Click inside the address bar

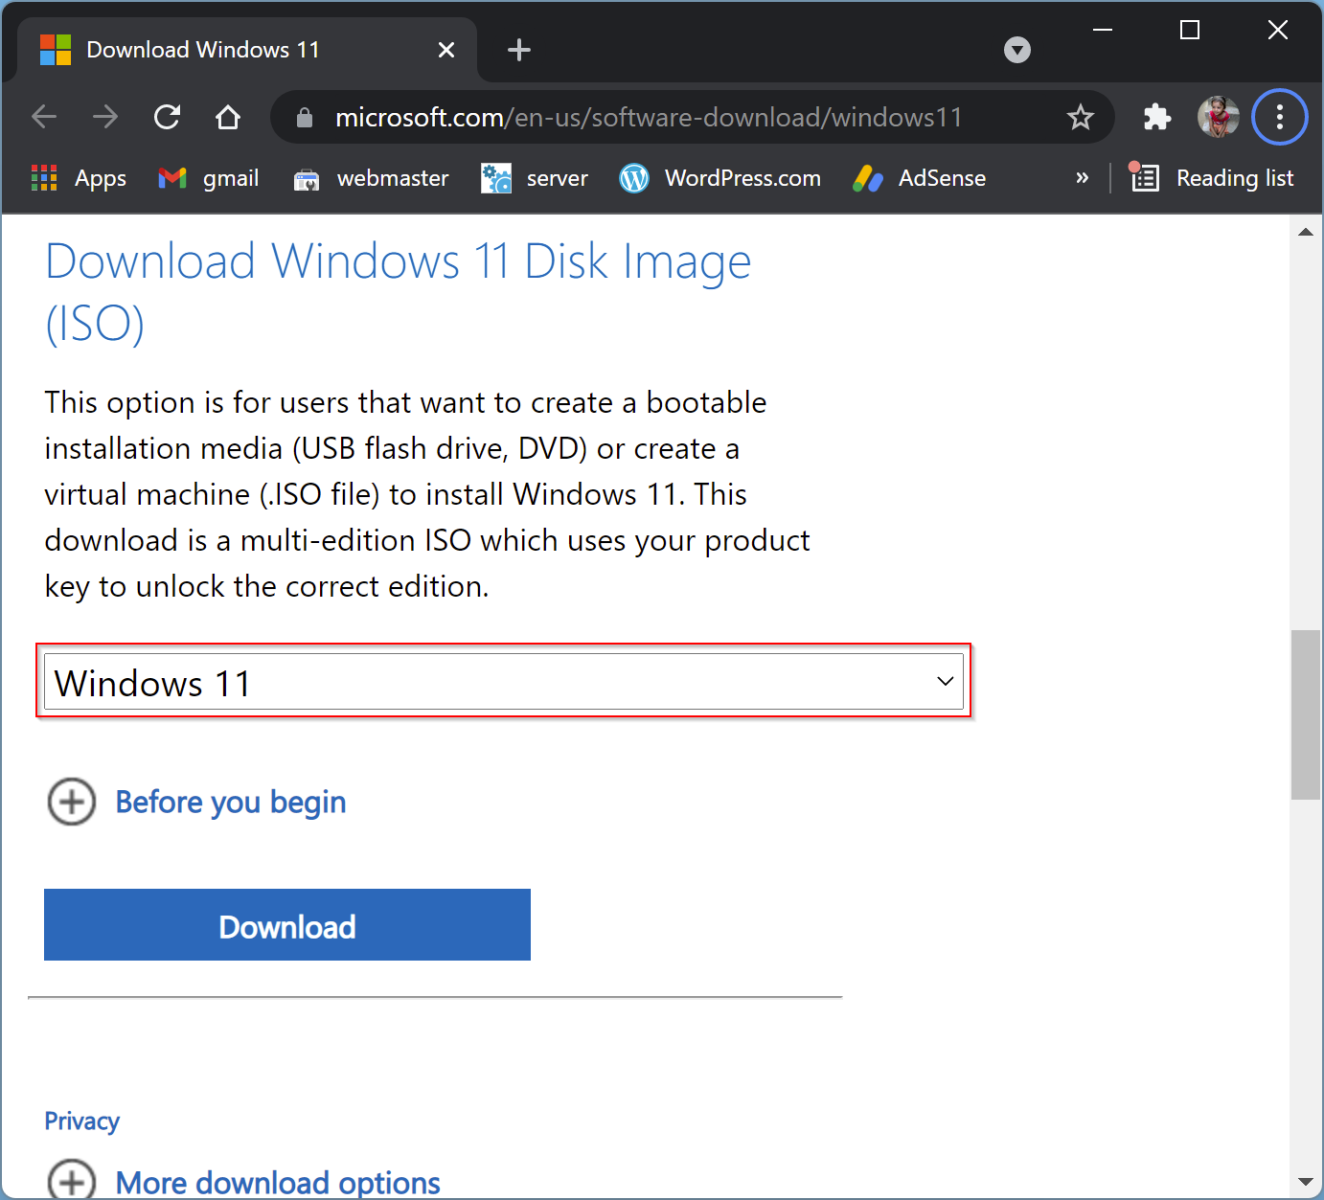[x=650, y=117]
